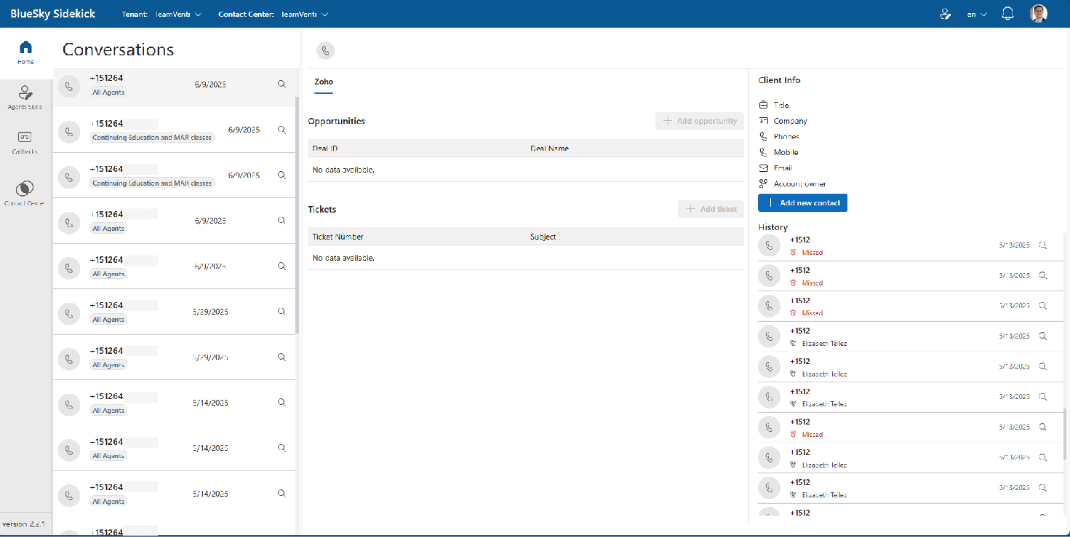Click search icon on the highlighted conversation

pos(281,85)
